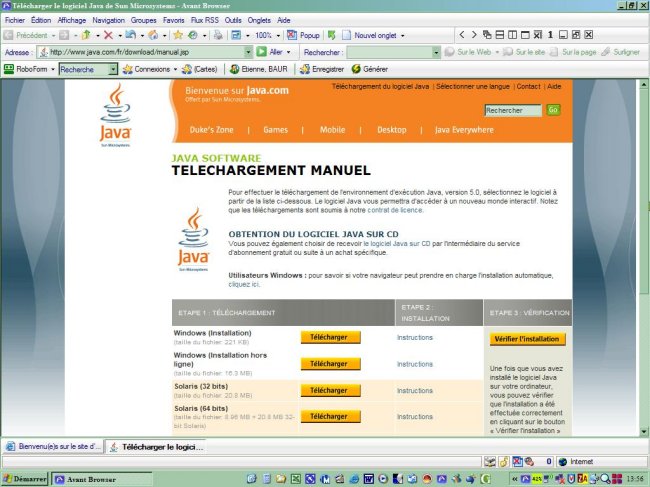Expand the Rechercher search box dropdown
This screenshot has height=487, width=650.
click(x=436, y=52)
